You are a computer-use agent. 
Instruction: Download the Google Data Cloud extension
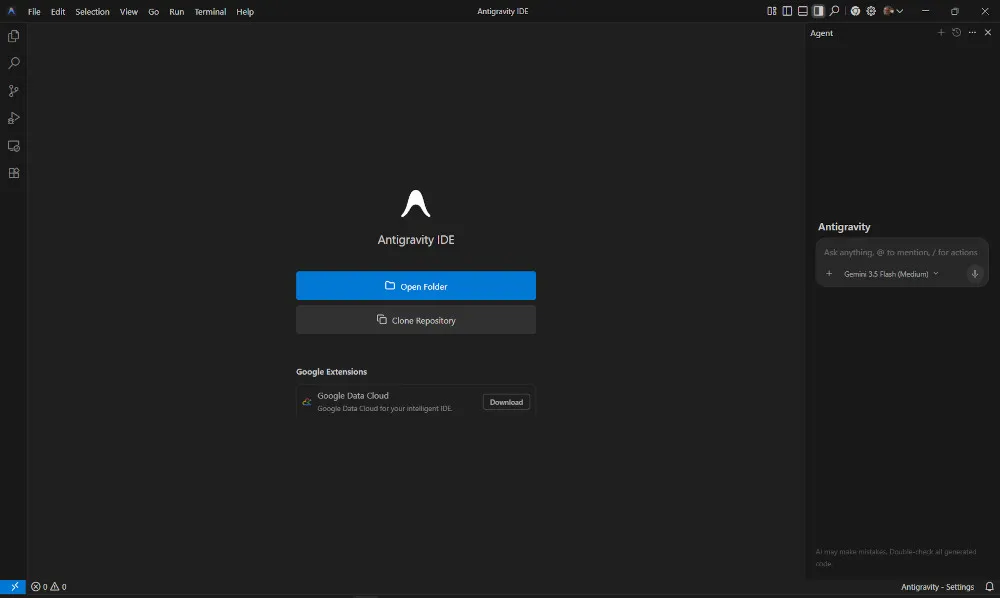point(506,402)
